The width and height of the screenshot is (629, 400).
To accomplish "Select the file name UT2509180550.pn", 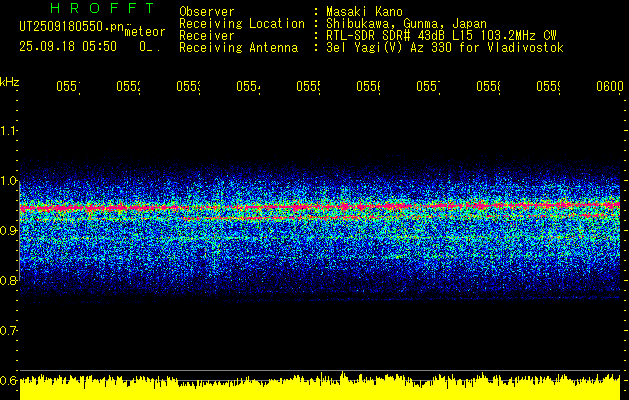I will [x=71, y=27].
